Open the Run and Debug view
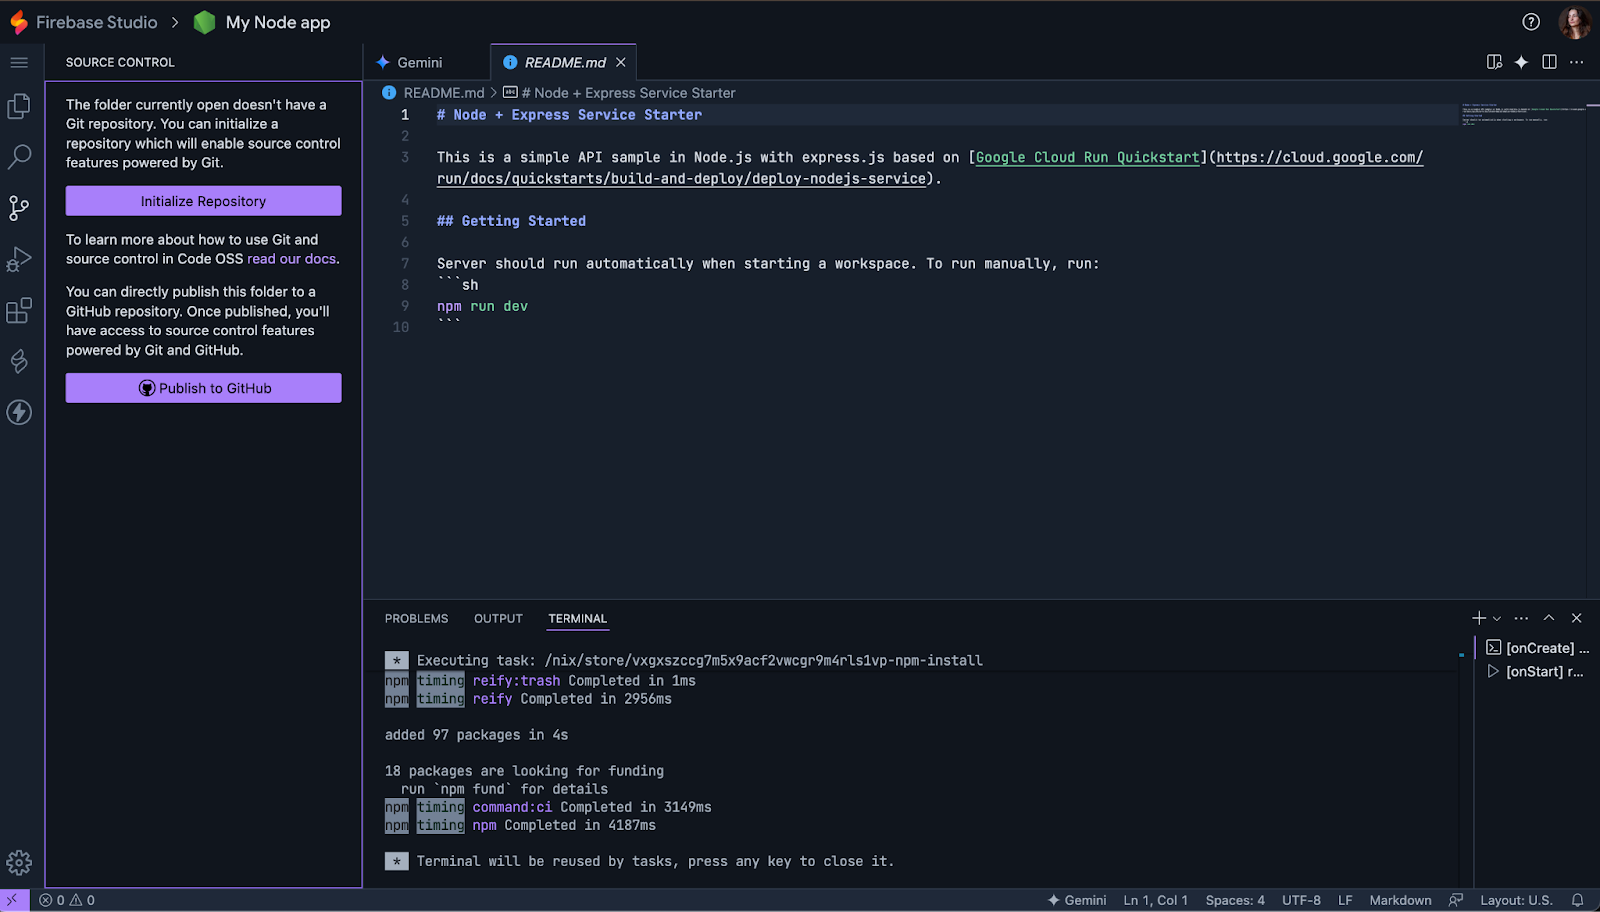 19,259
